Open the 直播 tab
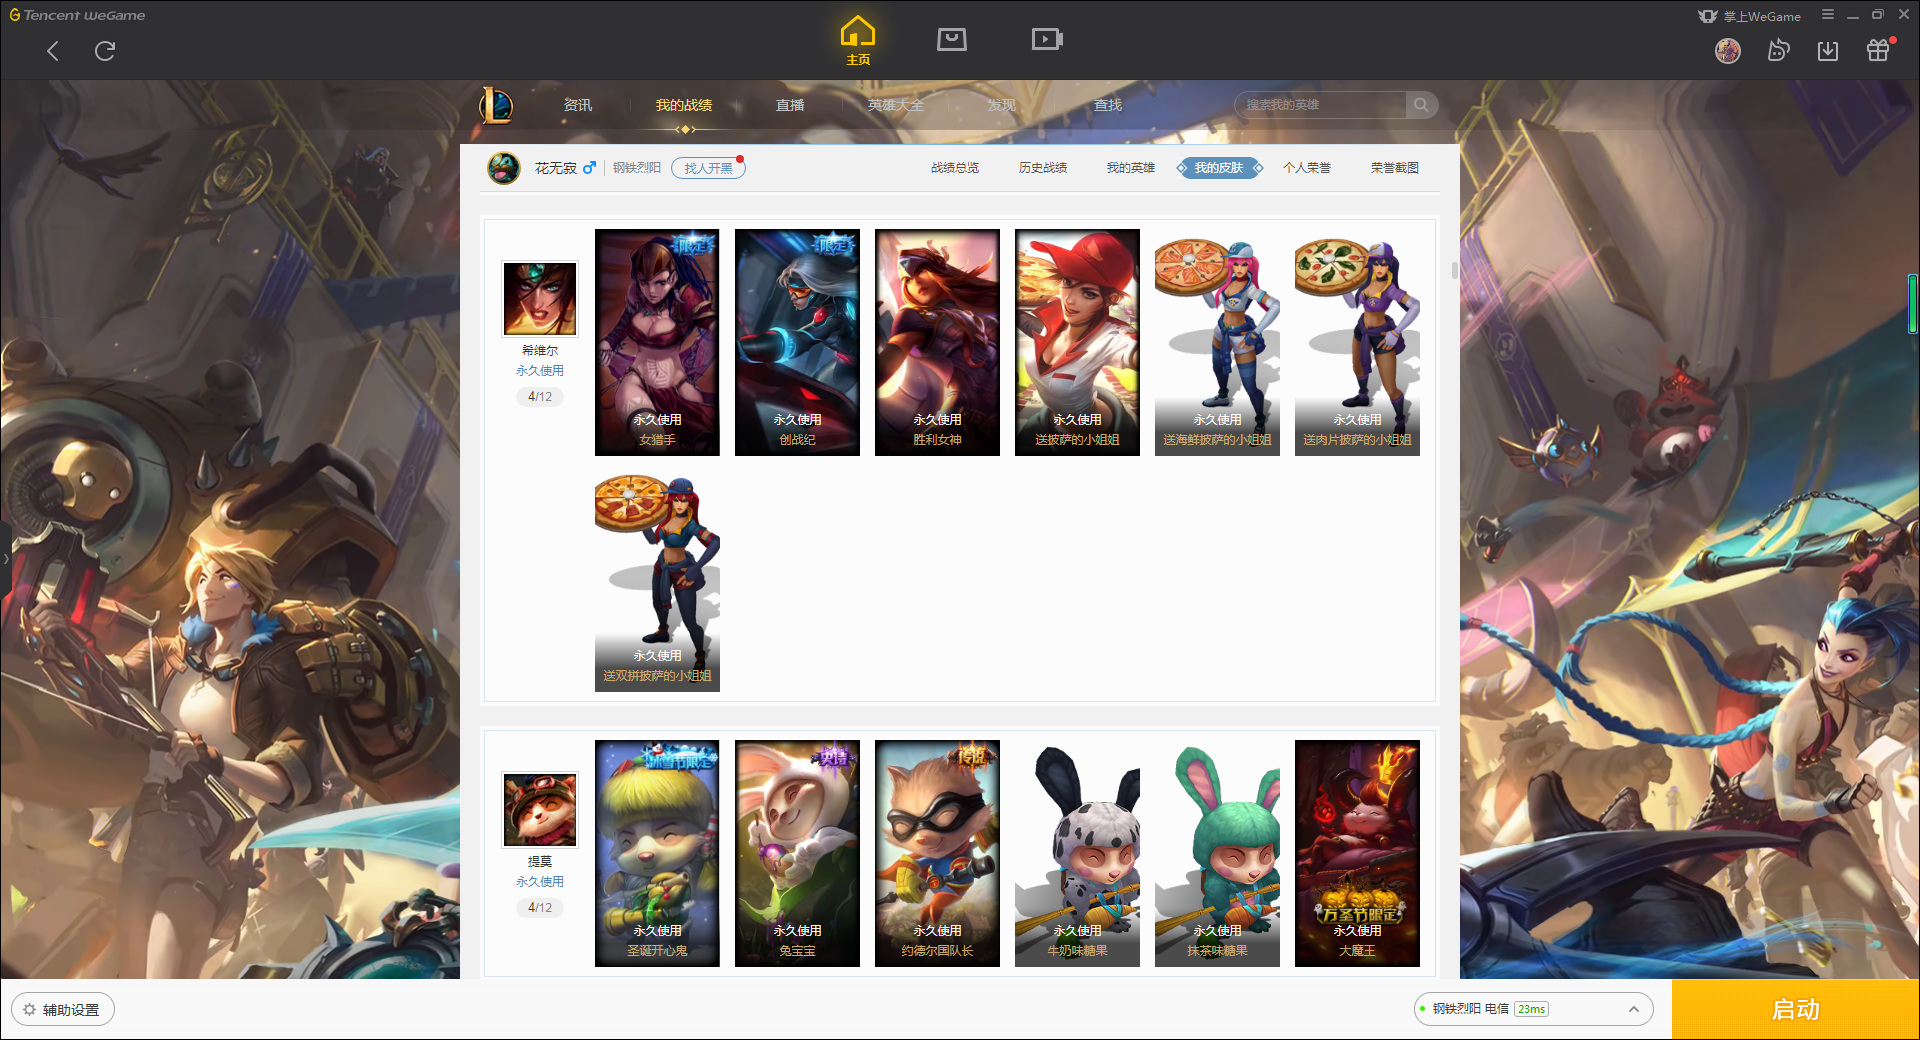Screen dimensions: 1920x1040 pyautogui.click(x=790, y=105)
